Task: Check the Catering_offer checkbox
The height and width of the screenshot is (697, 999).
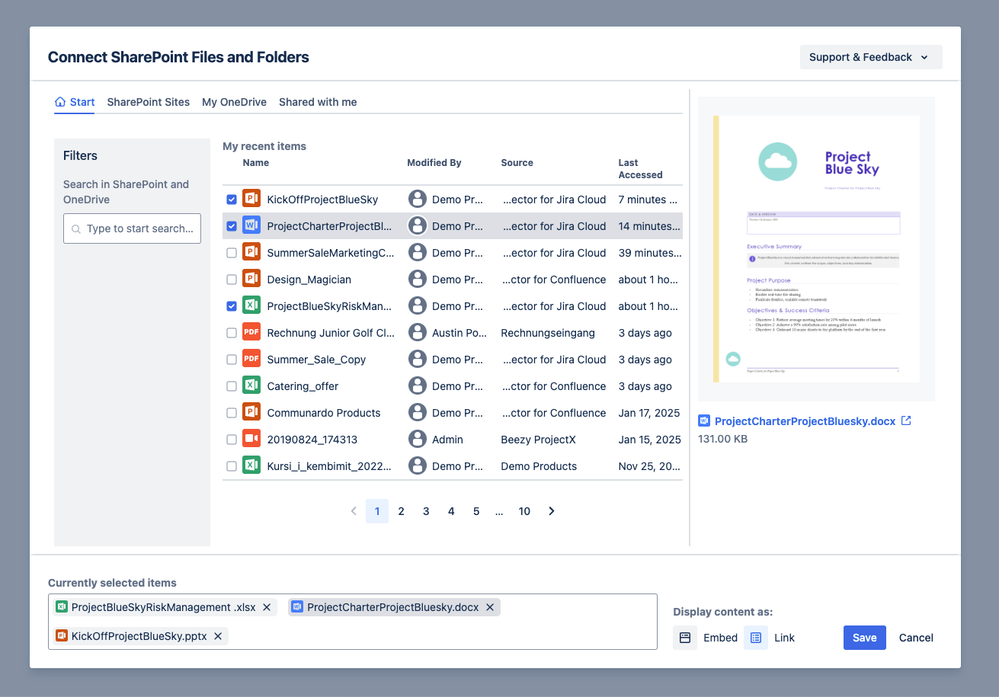Action: pyautogui.click(x=231, y=386)
